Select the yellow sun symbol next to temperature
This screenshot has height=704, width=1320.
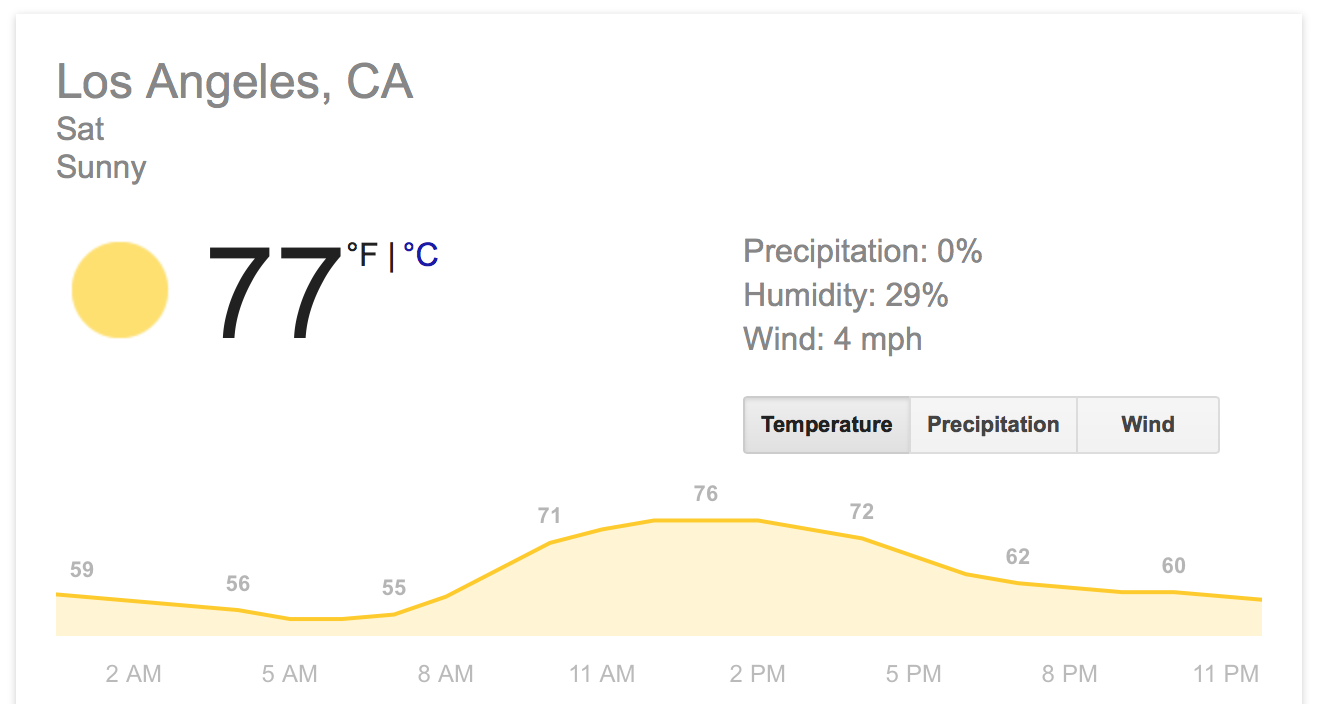pos(119,288)
